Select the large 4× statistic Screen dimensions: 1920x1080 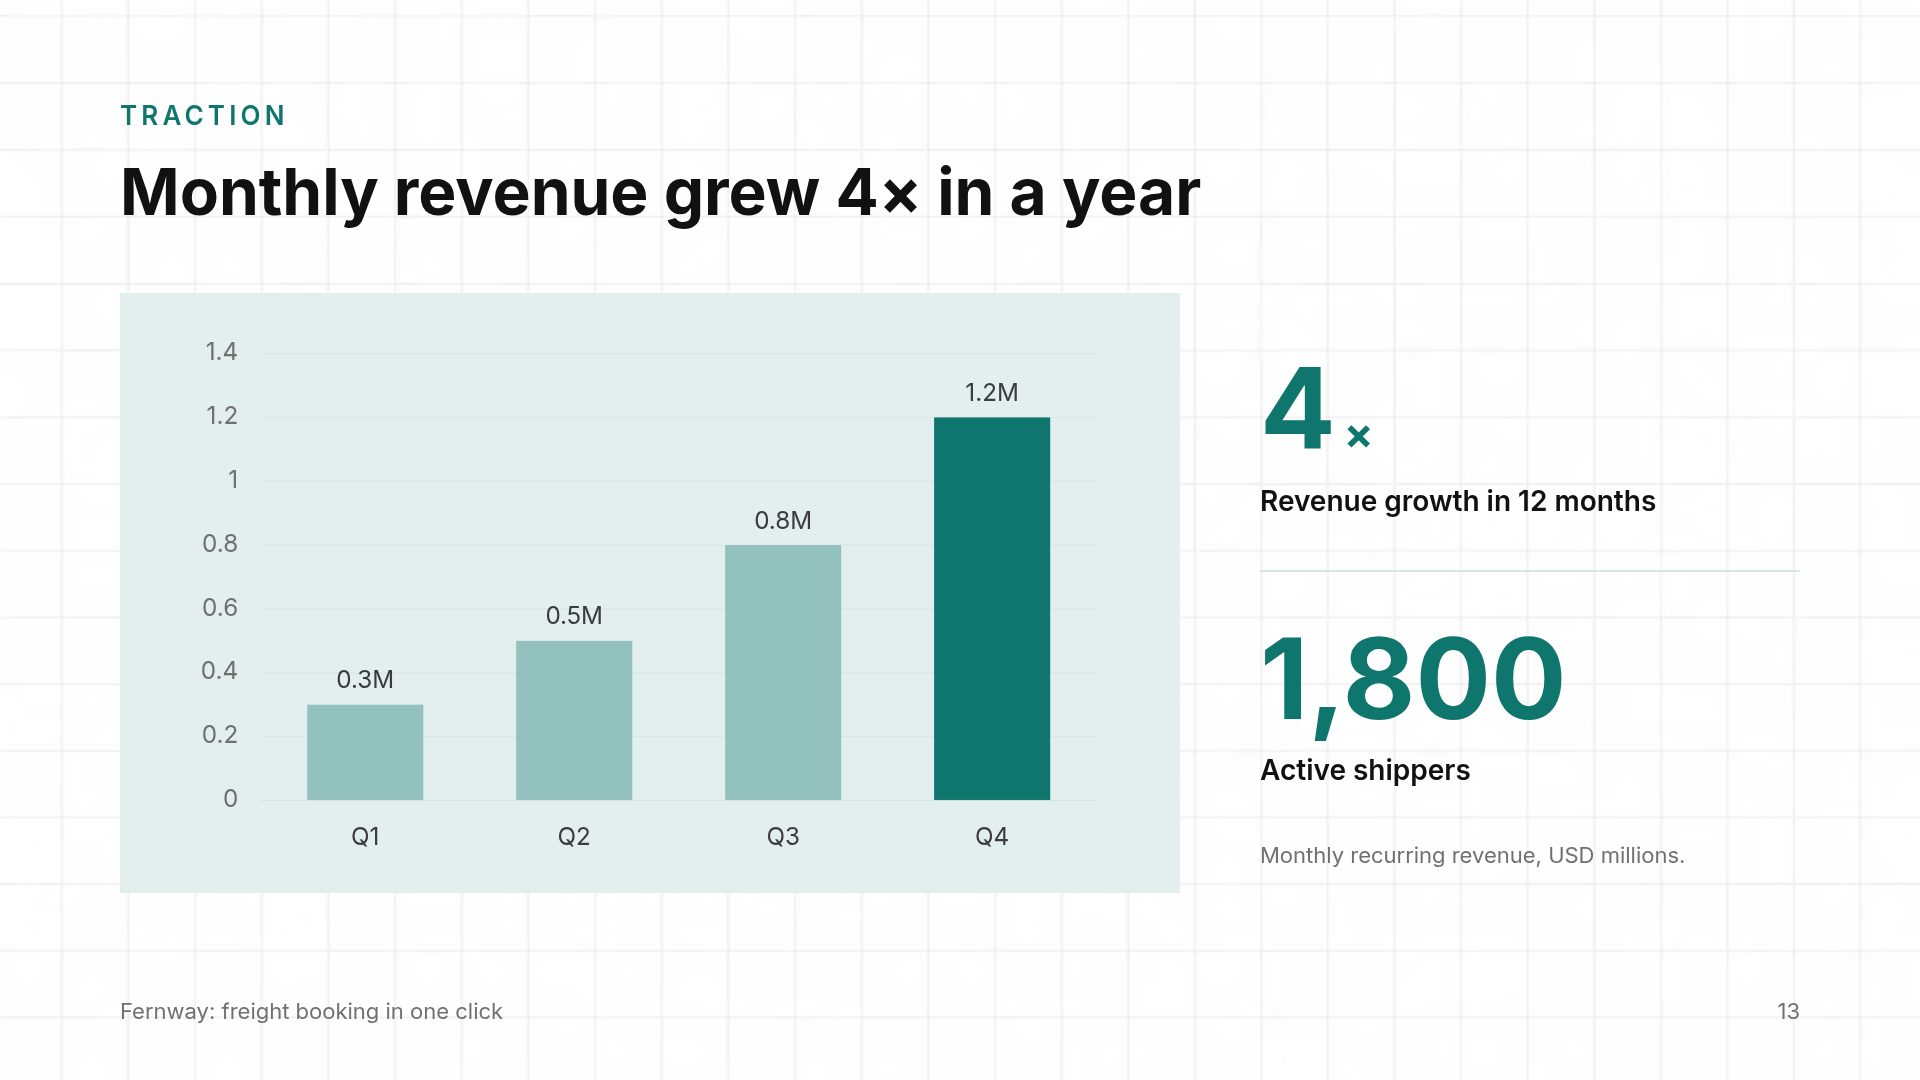(x=1316, y=408)
